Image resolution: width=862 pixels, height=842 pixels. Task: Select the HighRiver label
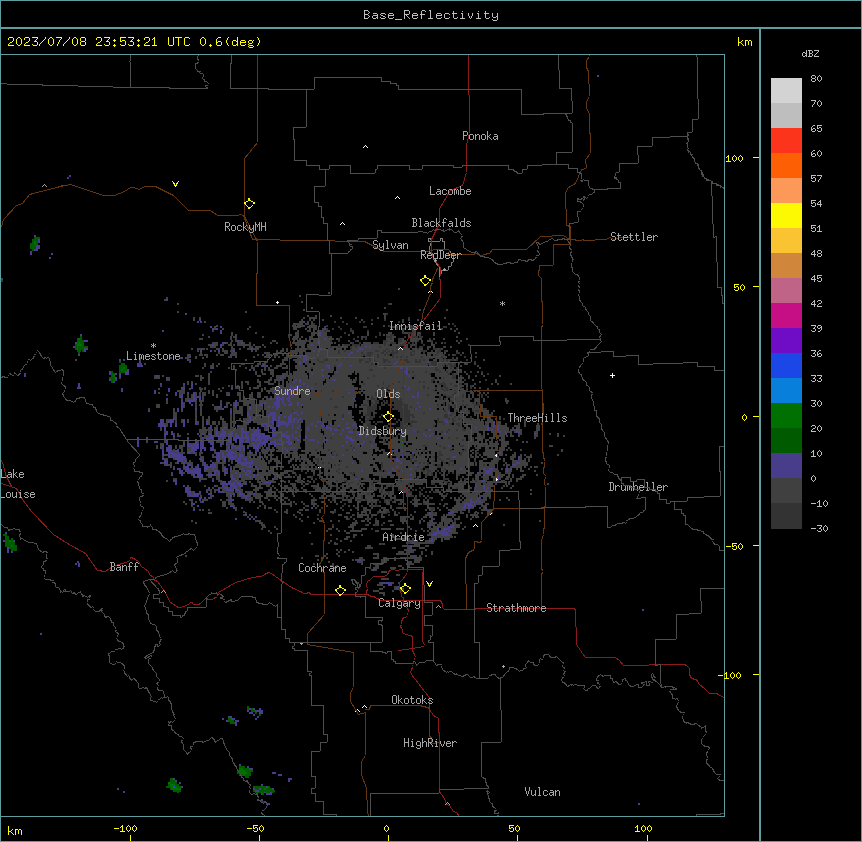click(430, 743)
